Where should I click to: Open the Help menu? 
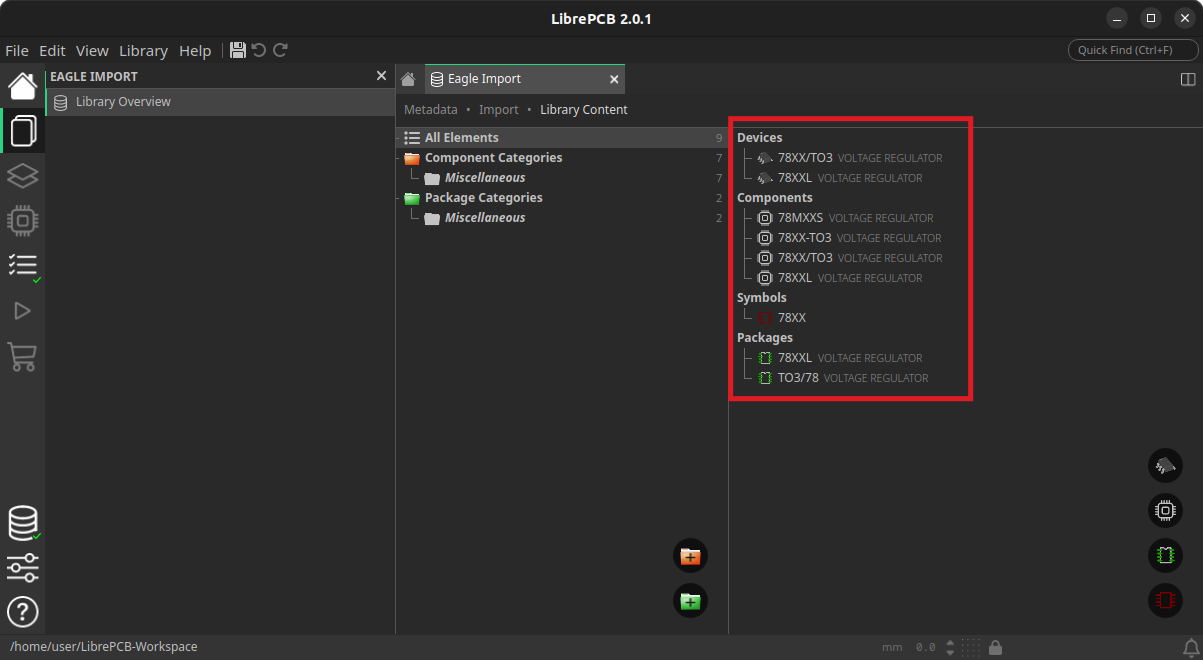[x=195, y=50]
